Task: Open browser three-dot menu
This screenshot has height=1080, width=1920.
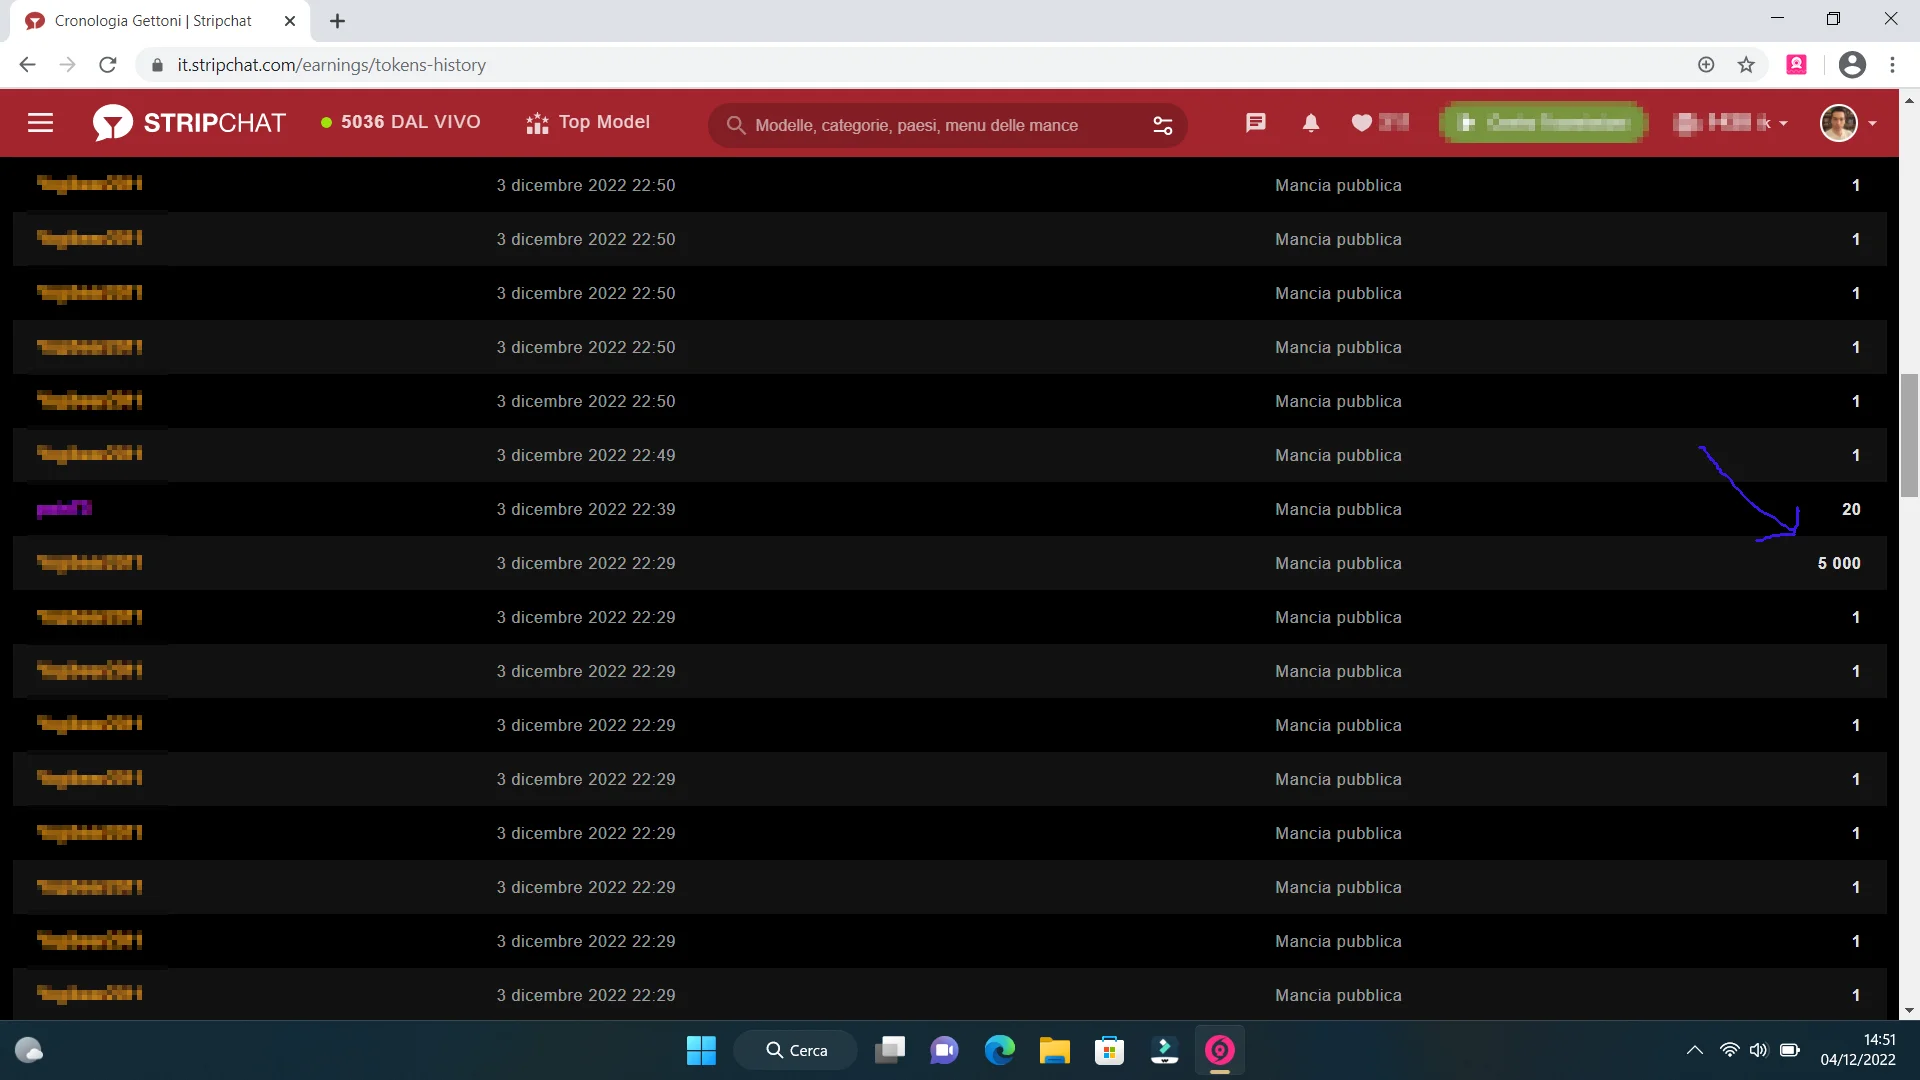Action: [x=1892, y=65]
